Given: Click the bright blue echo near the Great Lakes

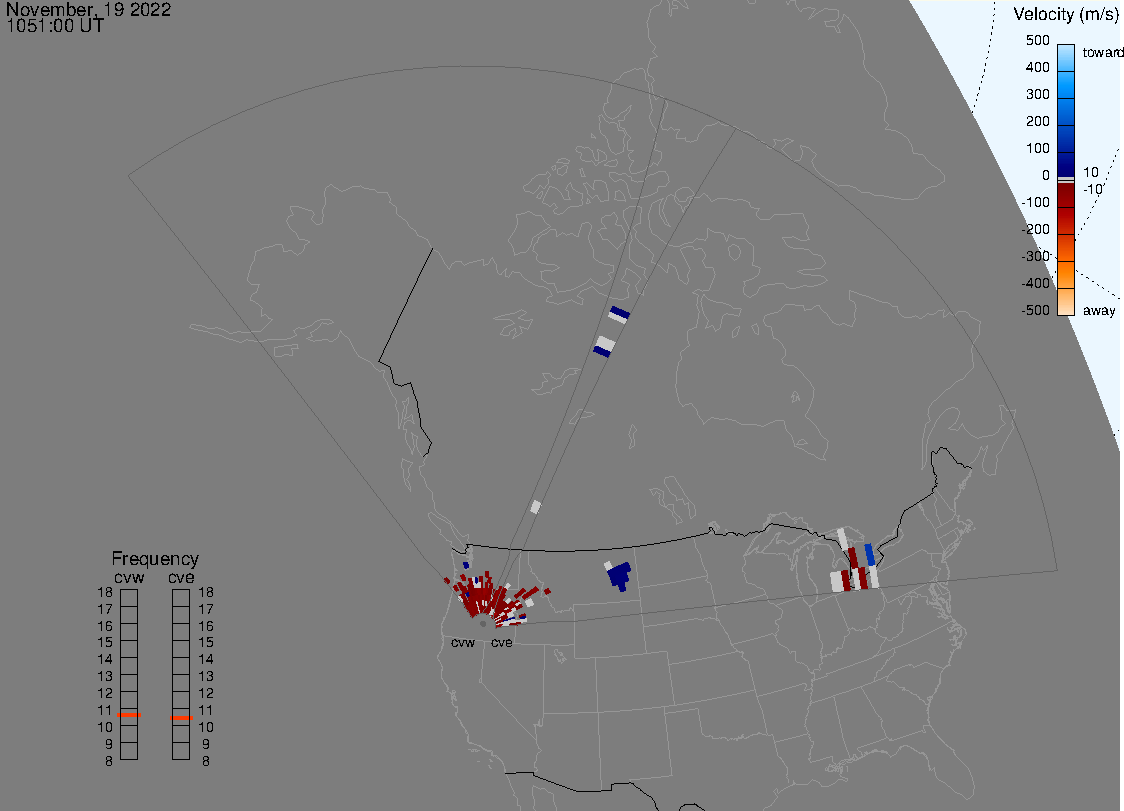Looking at the screenshot, I should coord(870,553).
